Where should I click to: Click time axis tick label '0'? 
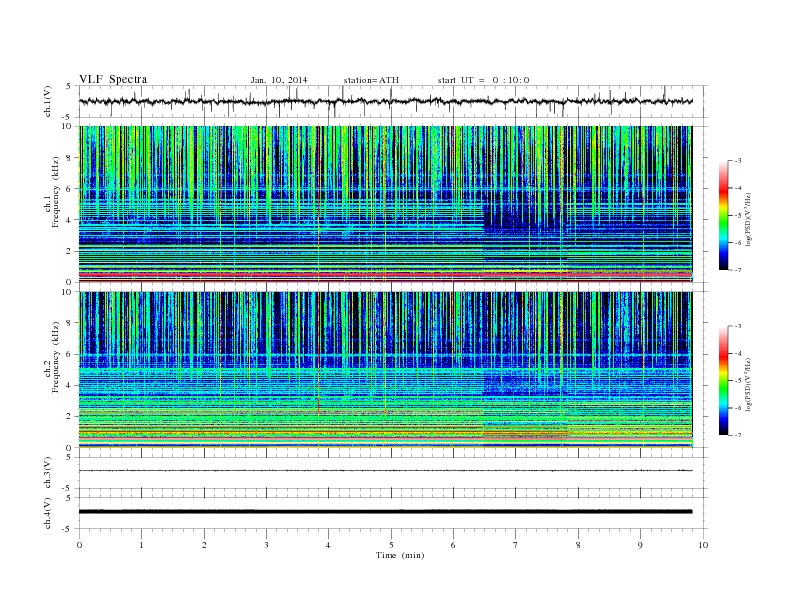pos(79,545)
